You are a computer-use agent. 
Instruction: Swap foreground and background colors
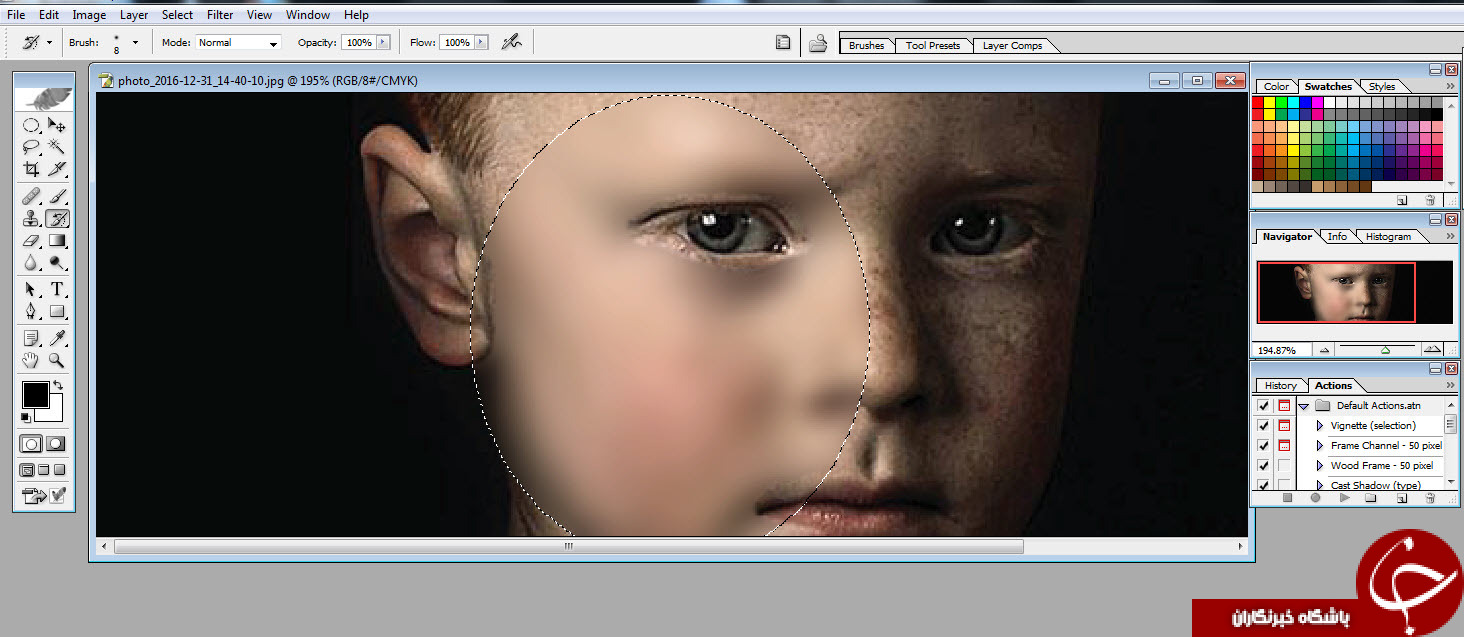(x=58, y=386)
